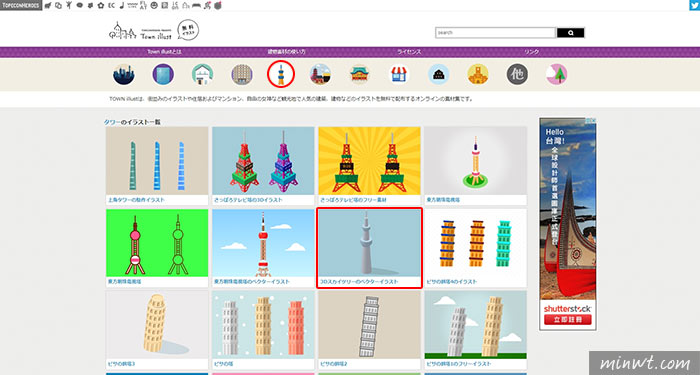Open the gray outline Pisa tower thumbnail

pyautogui.click(x=369, y=325)
